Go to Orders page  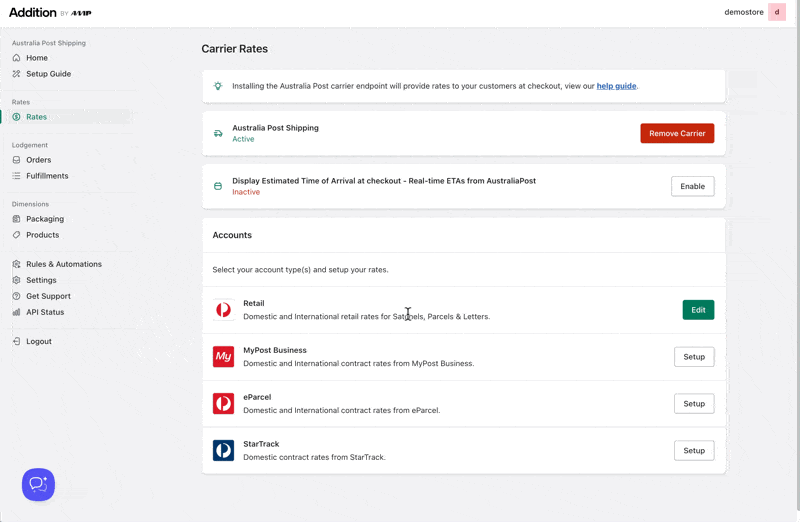tap(39, 160)
